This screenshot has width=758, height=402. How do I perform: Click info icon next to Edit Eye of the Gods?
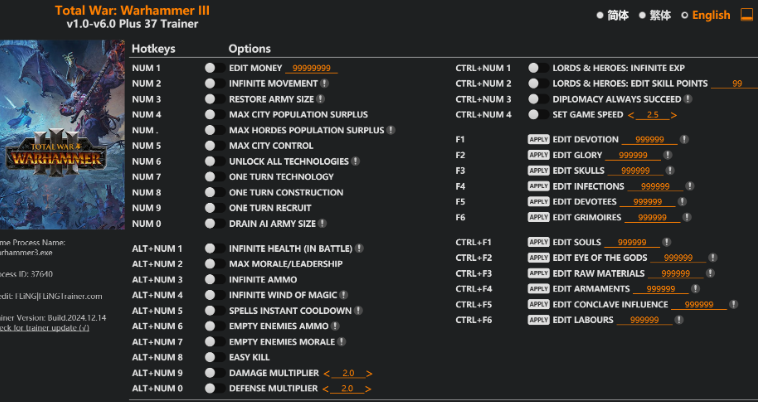coord(713,258)
